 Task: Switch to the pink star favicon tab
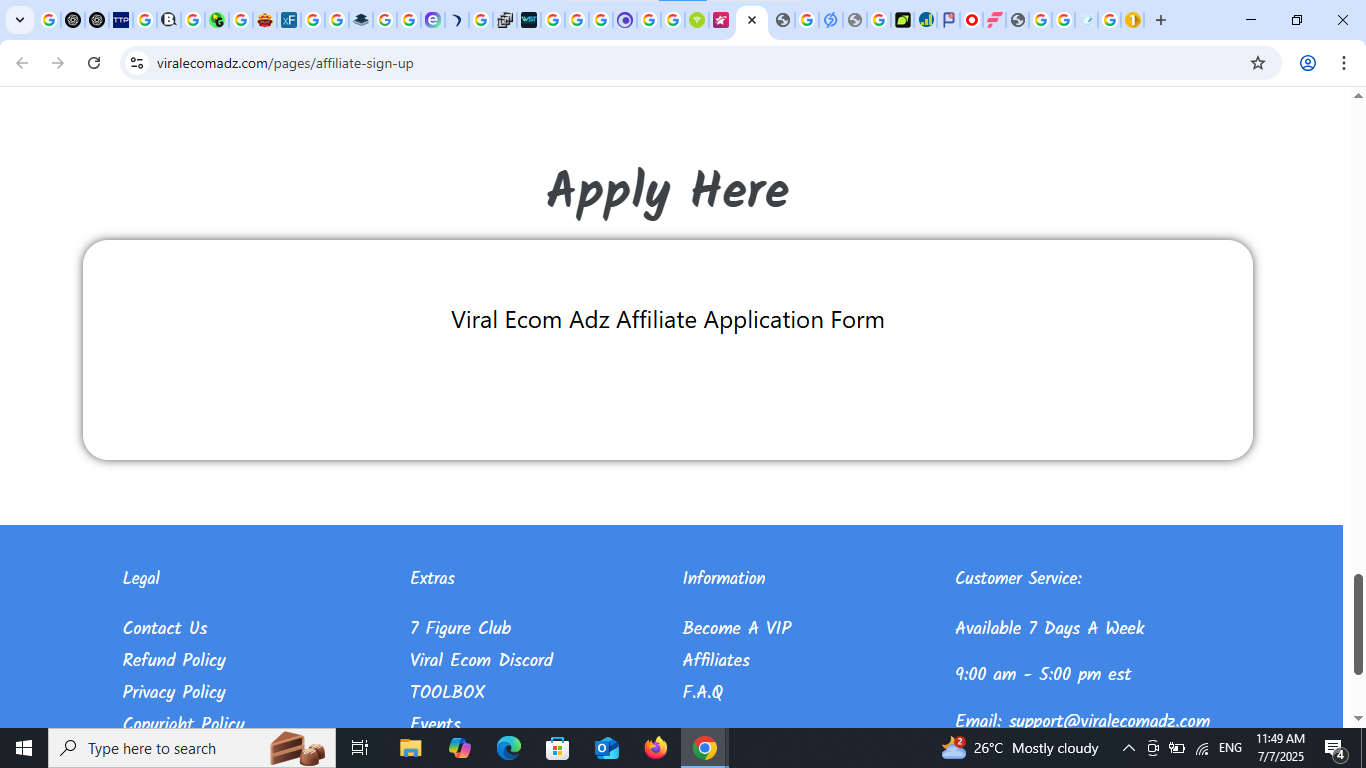pyautogui.click(x=721, y=20)
